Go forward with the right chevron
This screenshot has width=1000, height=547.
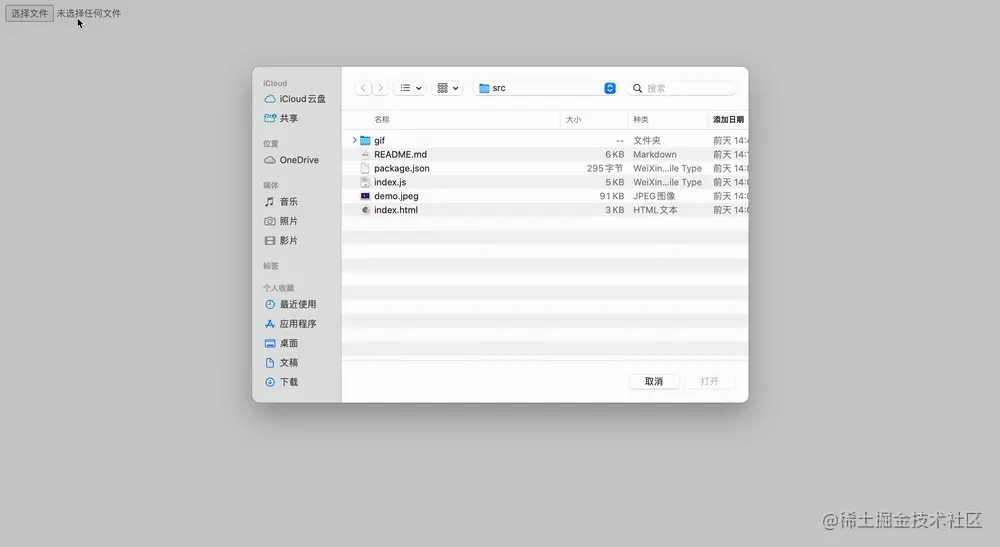click(380, 88)
